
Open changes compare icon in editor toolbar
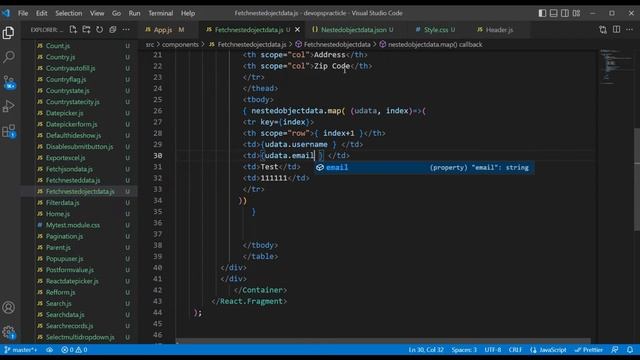pyautogui.click(x=603, y=30)
